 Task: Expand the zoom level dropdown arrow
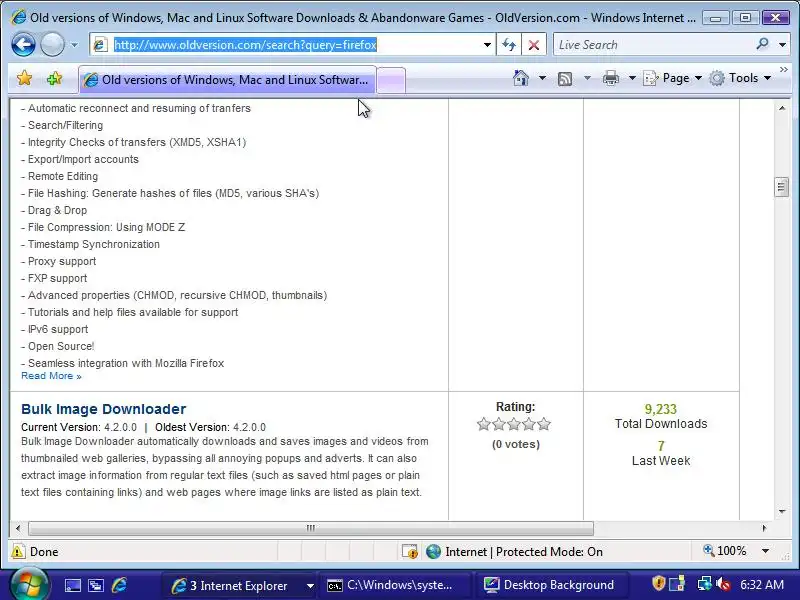765,551
